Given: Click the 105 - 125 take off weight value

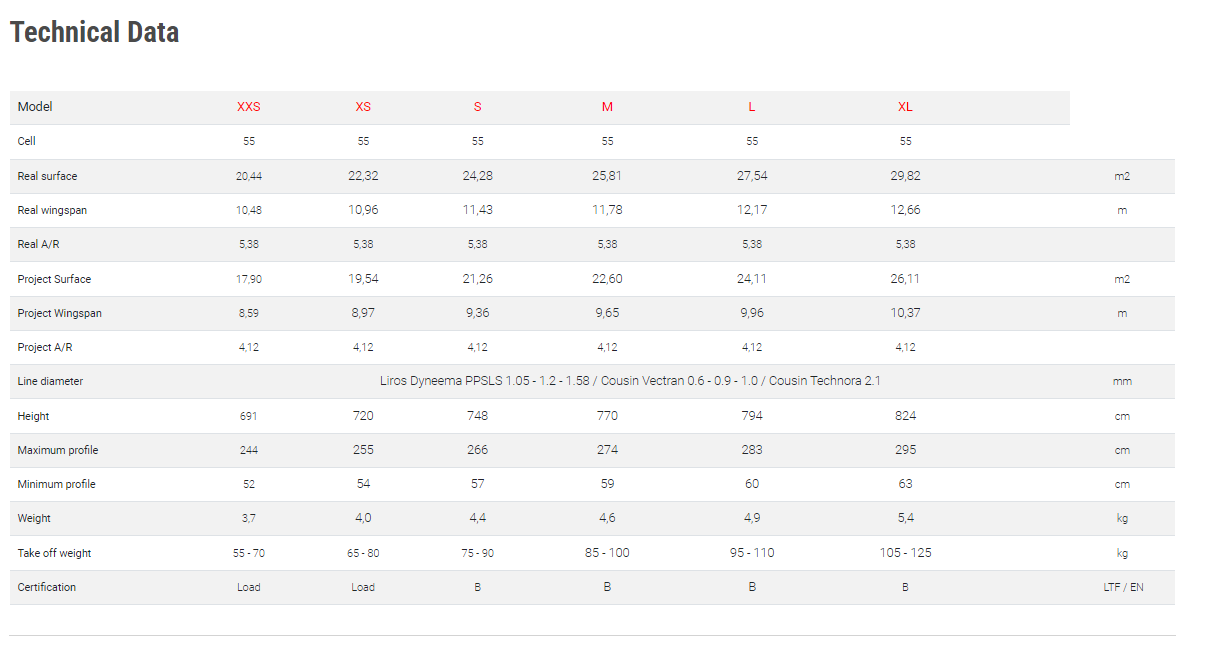Looking at the screenshot, I should 905,553.
